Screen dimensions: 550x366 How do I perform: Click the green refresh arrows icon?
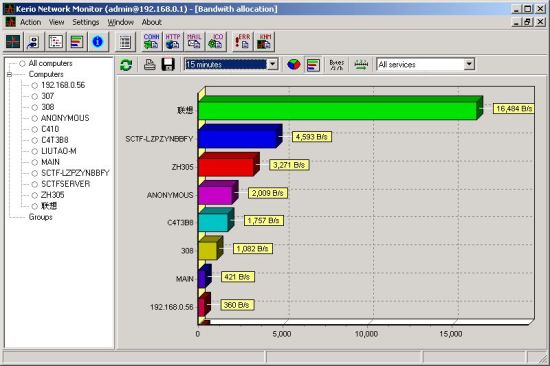[126, 65]
